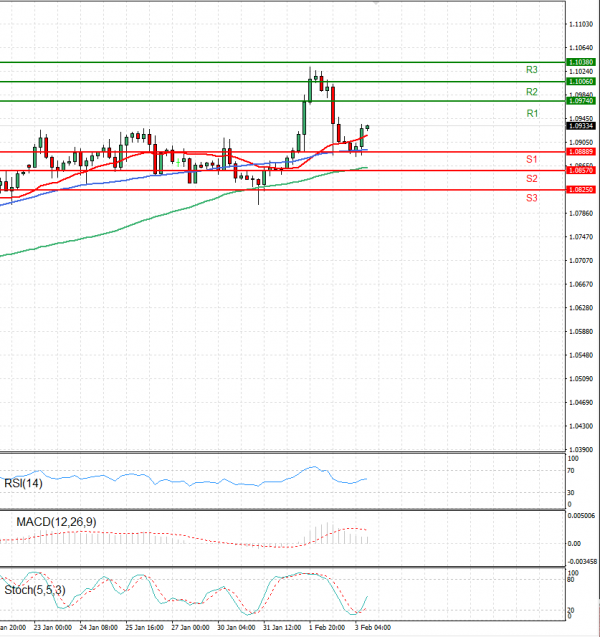This screenshot has height=637, width=600.
Task: Click the 25 Jan 16:00 time label
Action: (x=144, y=628)
